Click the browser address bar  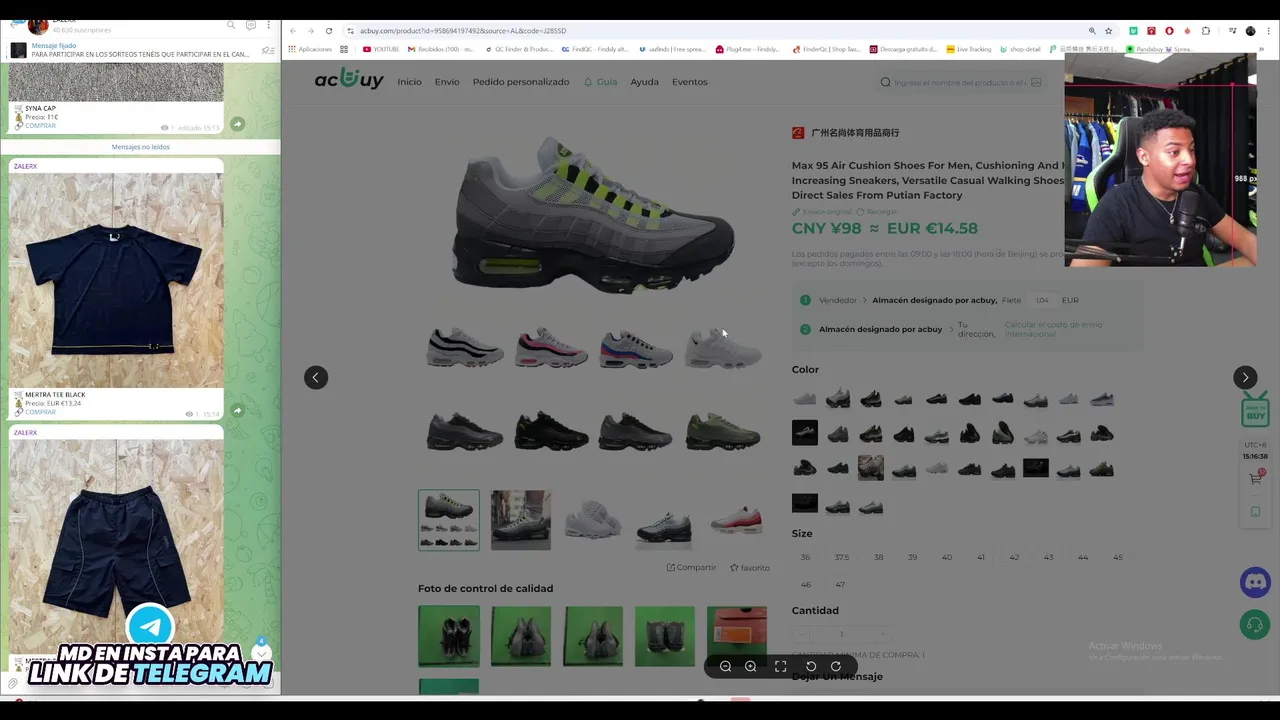[x=715, y=31]
